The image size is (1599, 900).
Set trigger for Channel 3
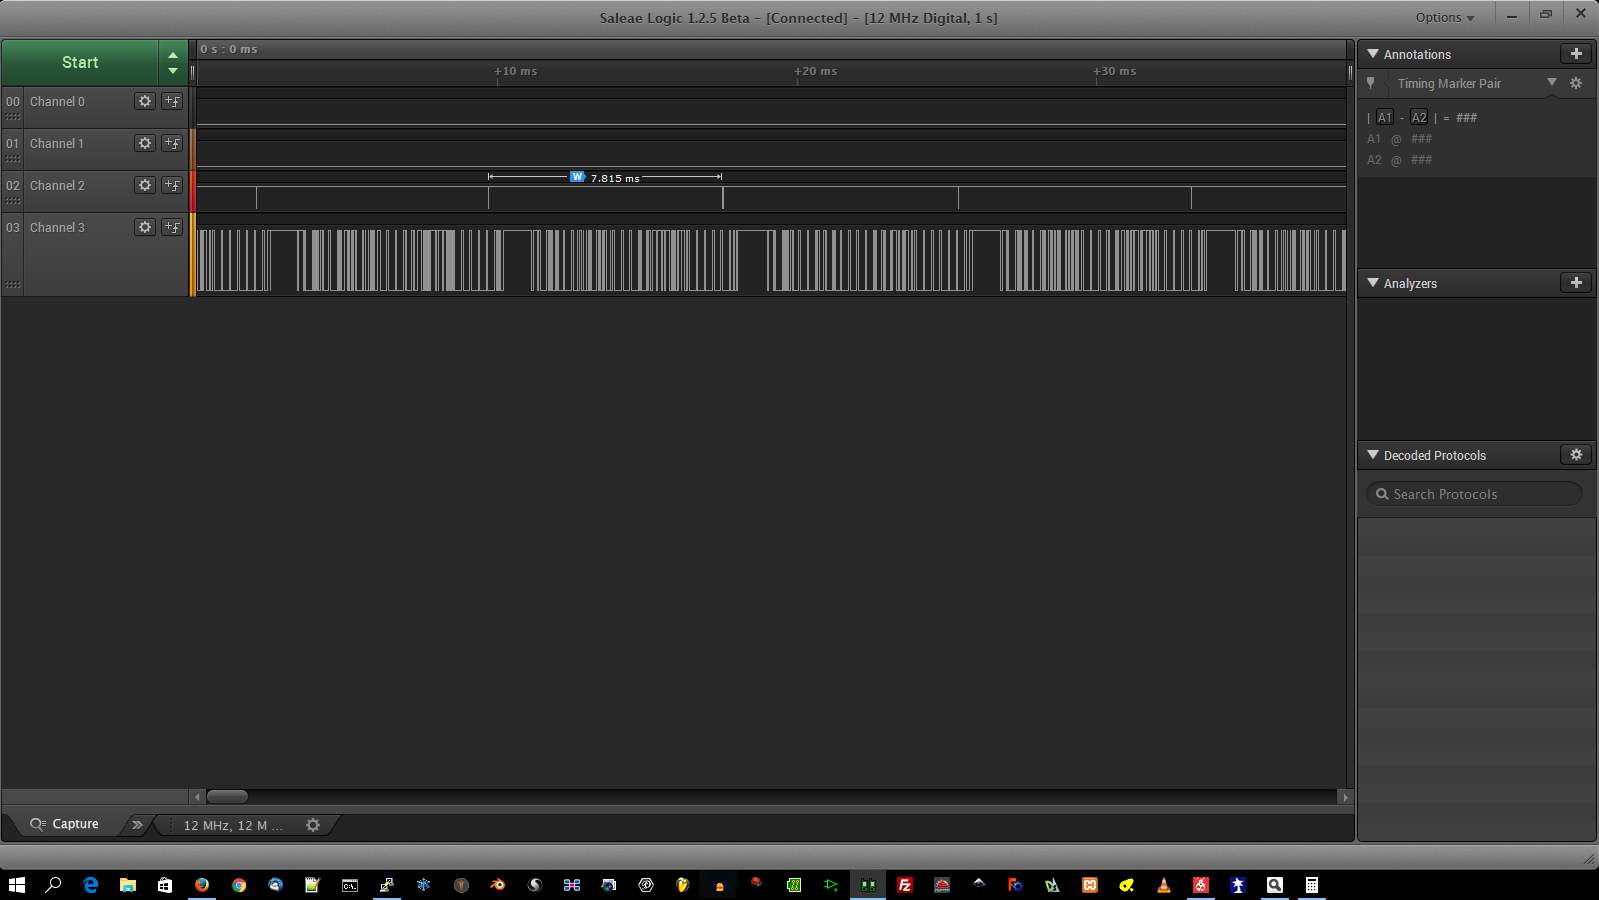(x=172, y=227)
